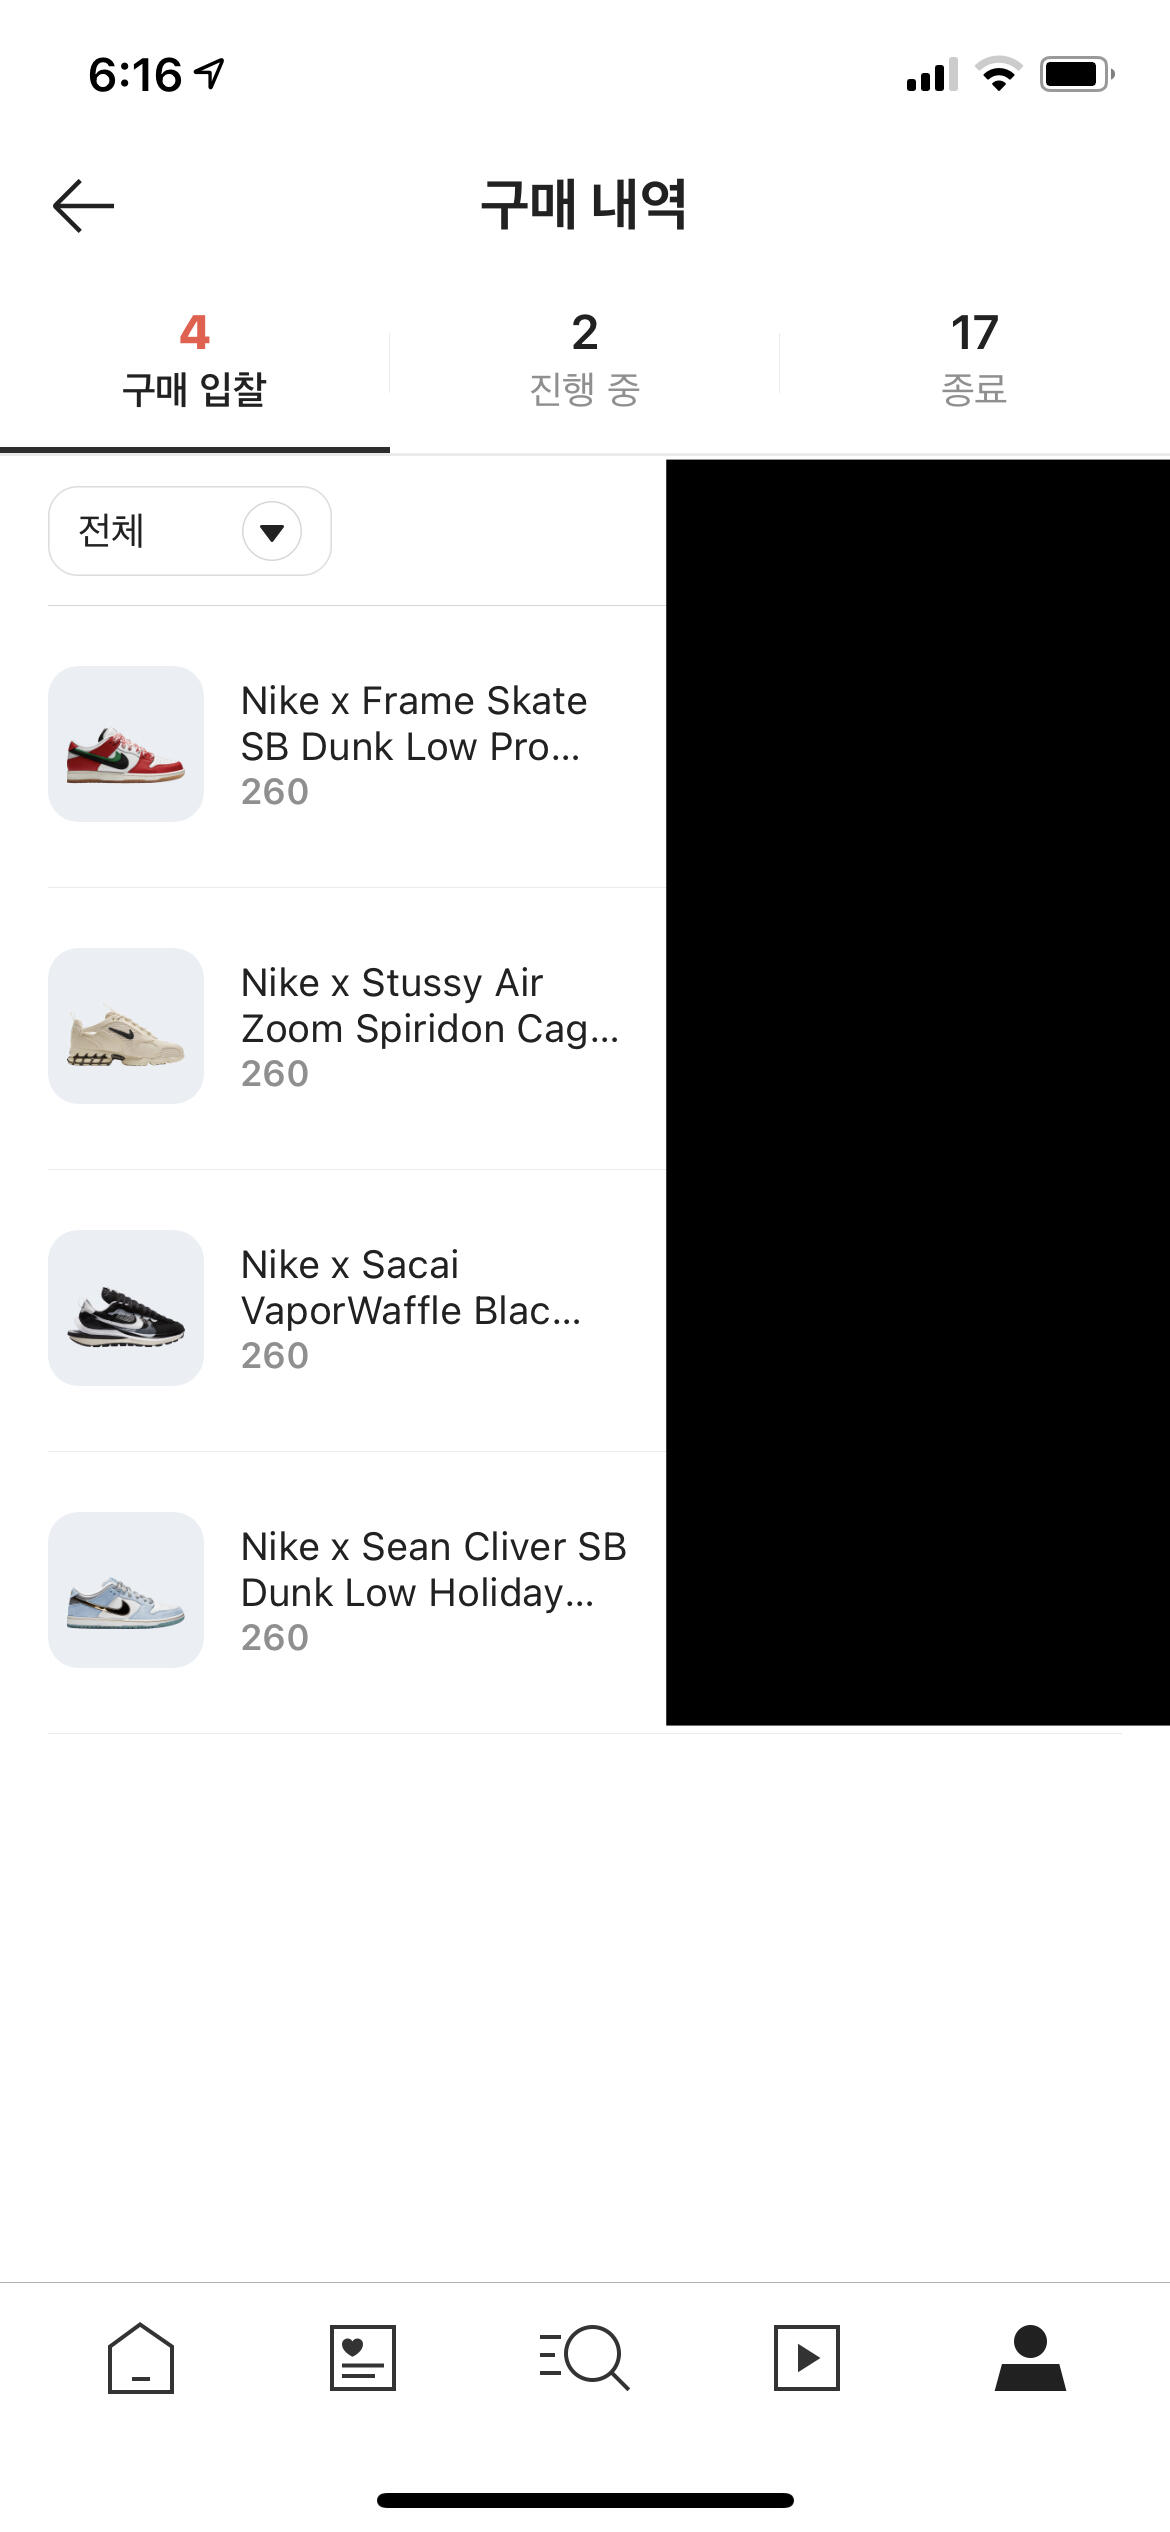The width and height of the screenshot is (1170, 2532).
Task: Expand the 전체 filter dropdown
Action: tap(189, 531)
